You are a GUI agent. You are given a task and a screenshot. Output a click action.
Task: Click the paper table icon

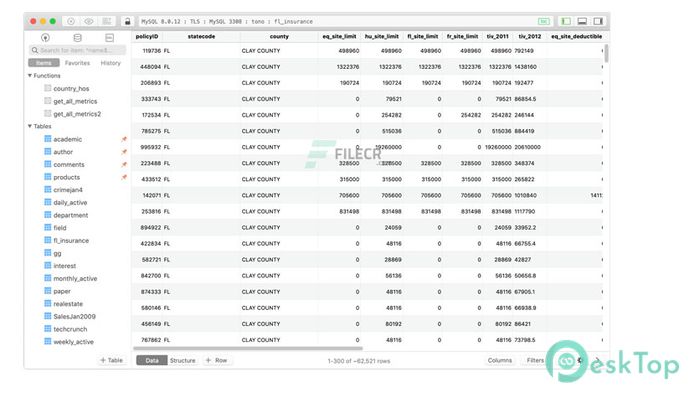coord(48,291)
